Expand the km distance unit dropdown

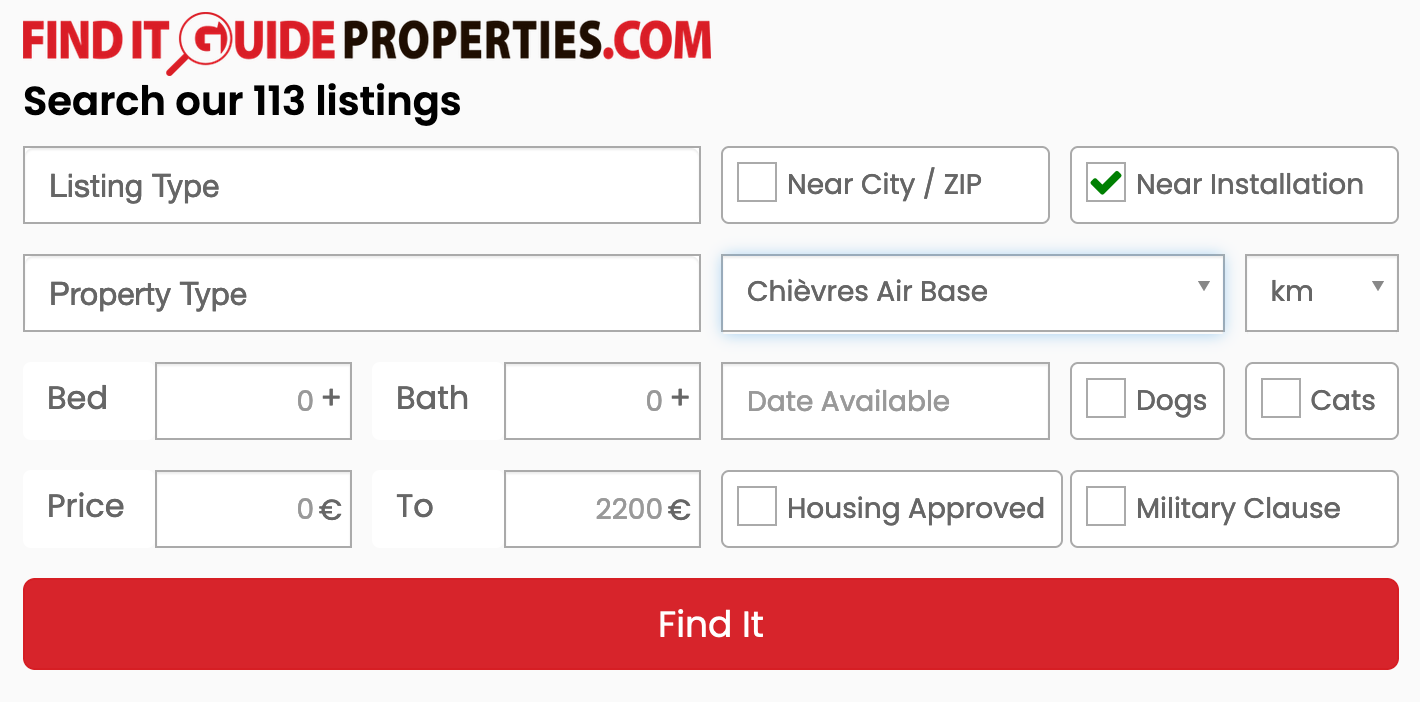(x=1321, y=292)
